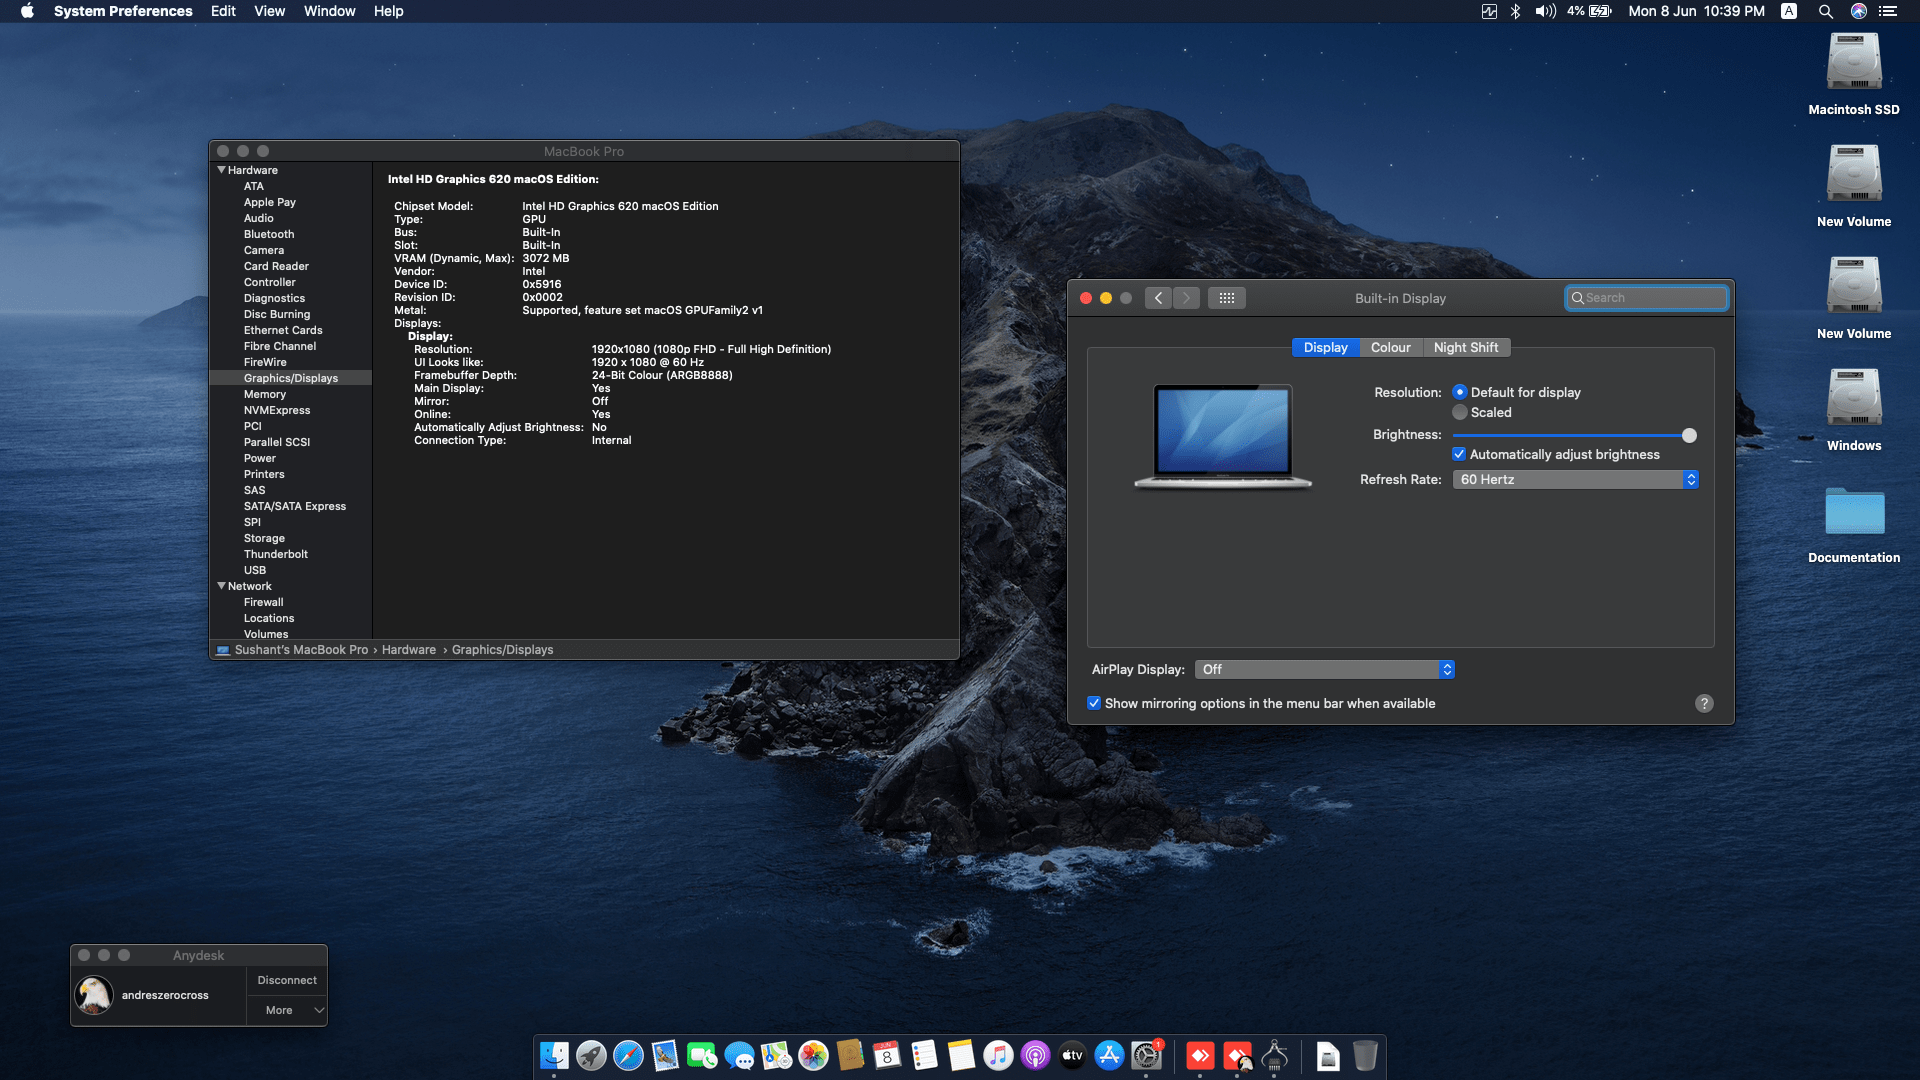Select the Scaled resolution option
Viewport: 1920px width, 1080px height.
click(1460, 412)
